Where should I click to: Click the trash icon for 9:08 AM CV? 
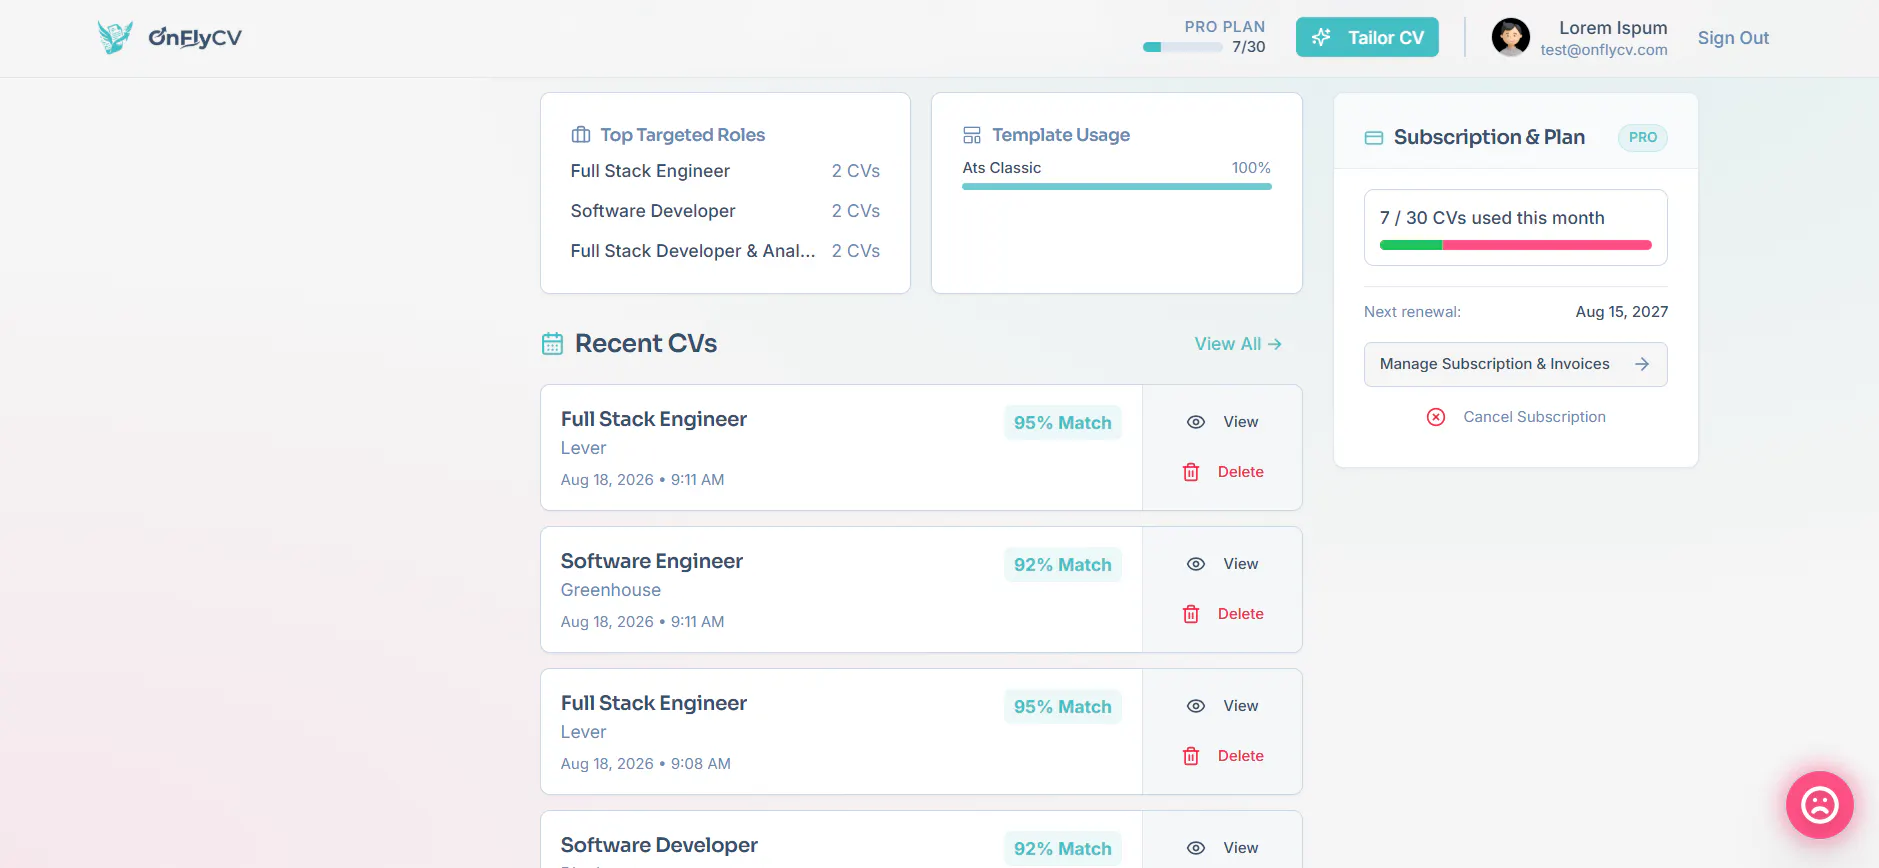[x=1191, y=756]
